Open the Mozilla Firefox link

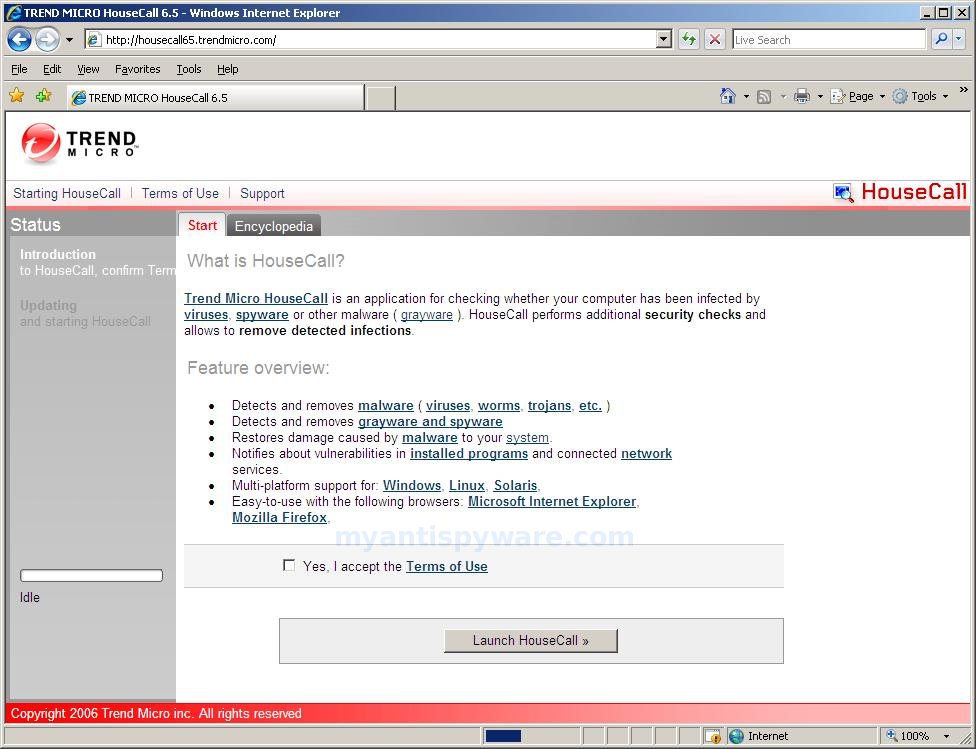279,517
